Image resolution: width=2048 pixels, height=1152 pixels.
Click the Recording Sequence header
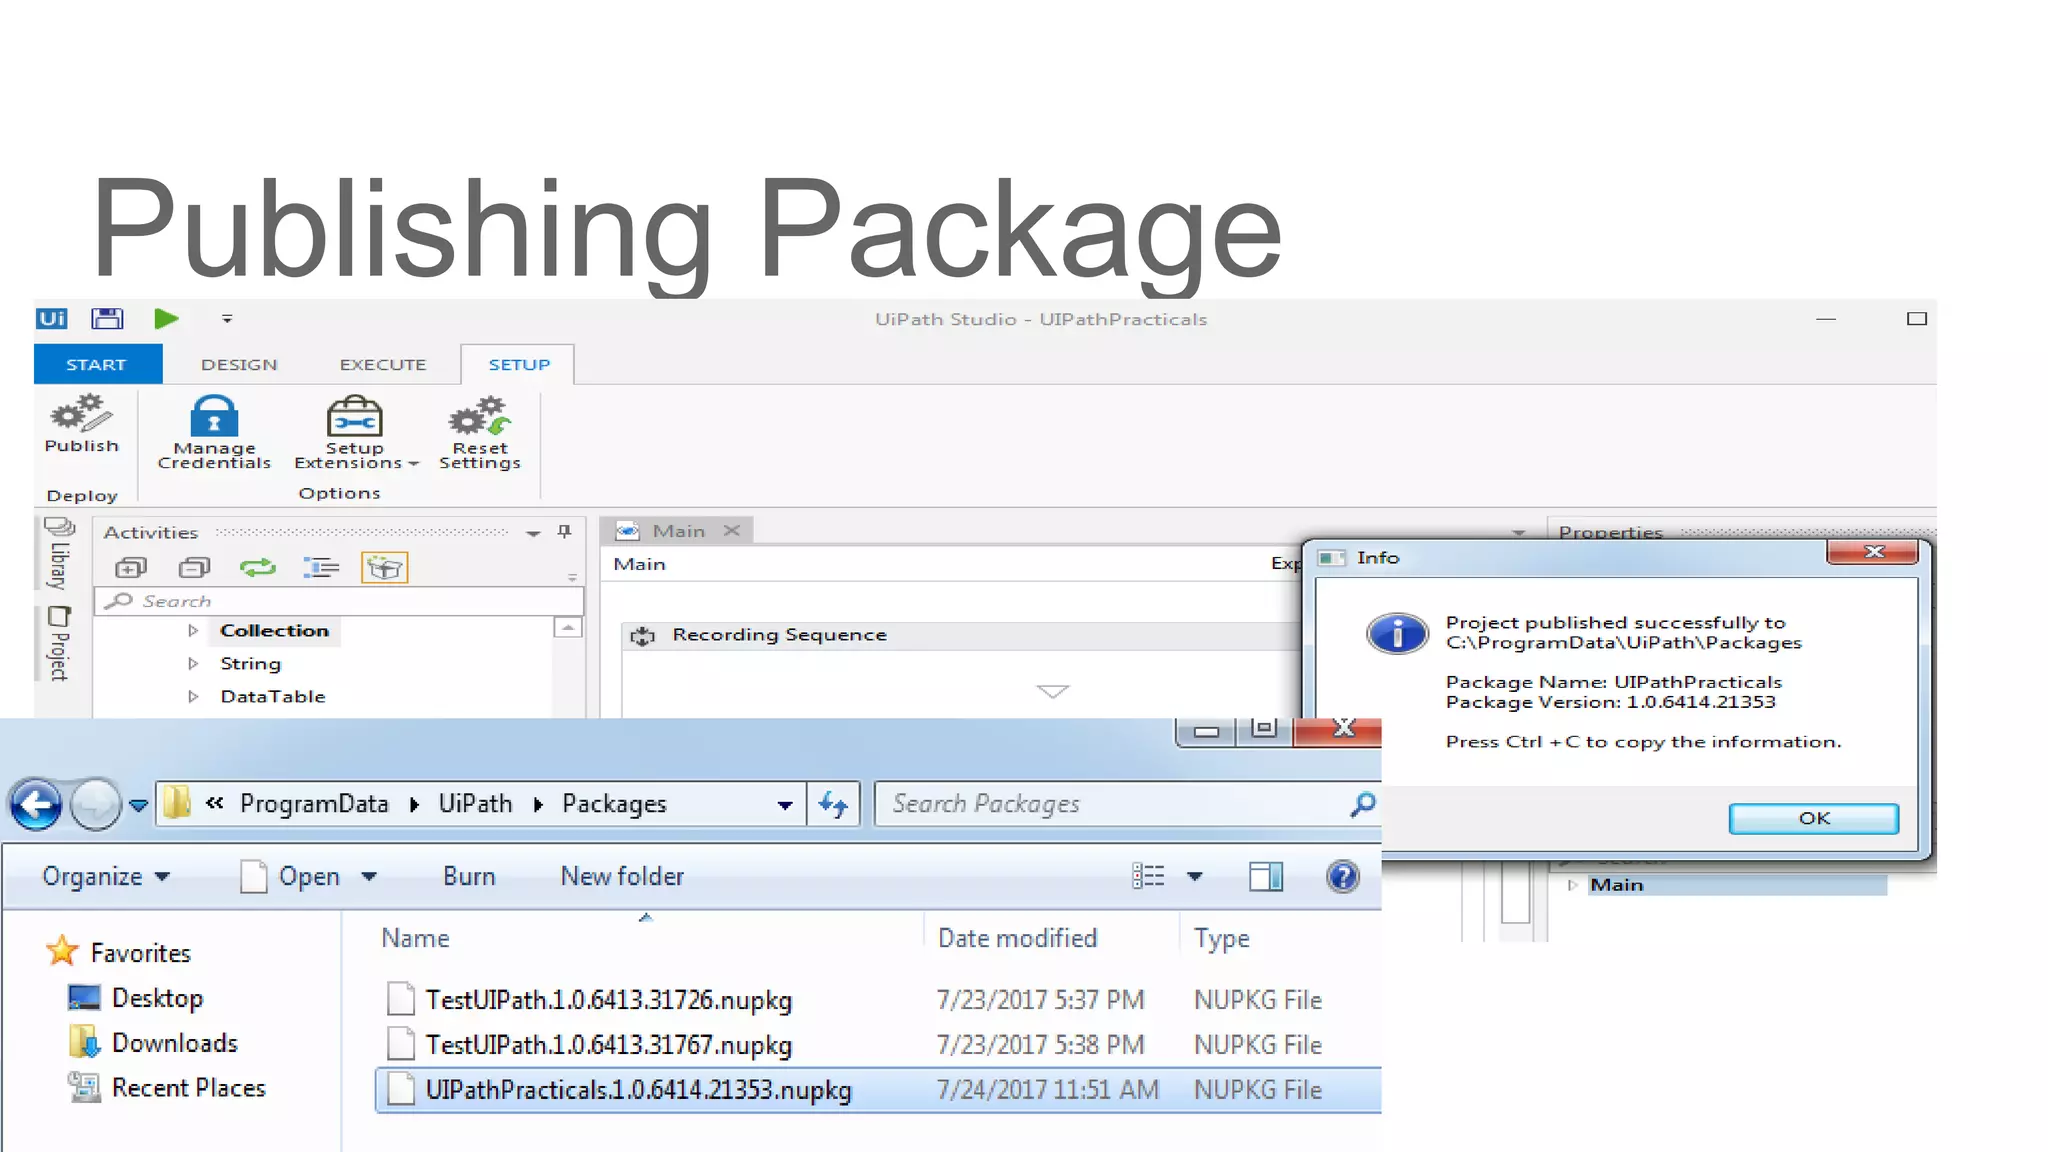coord(960,635)
